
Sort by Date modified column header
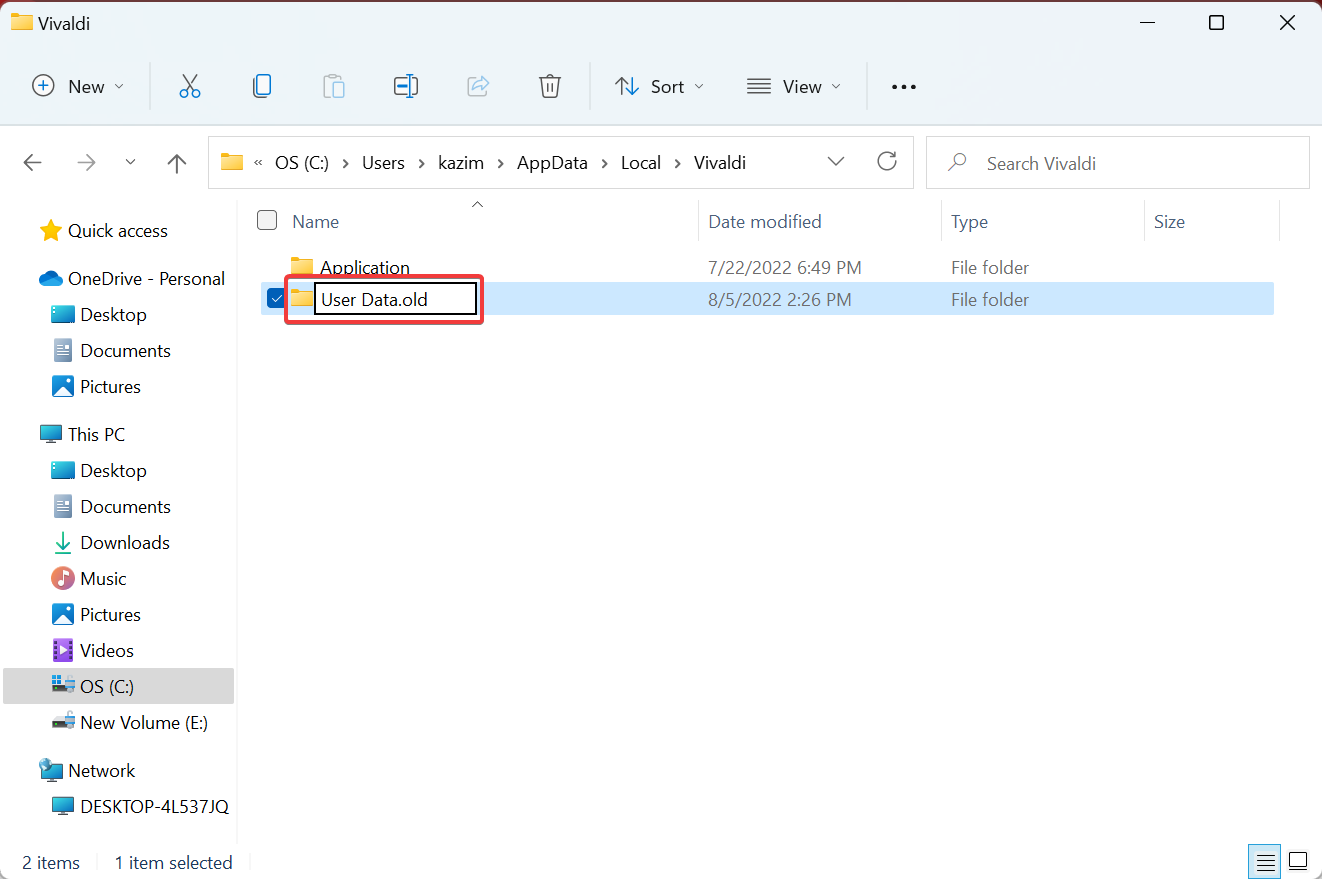click(765, 221)
